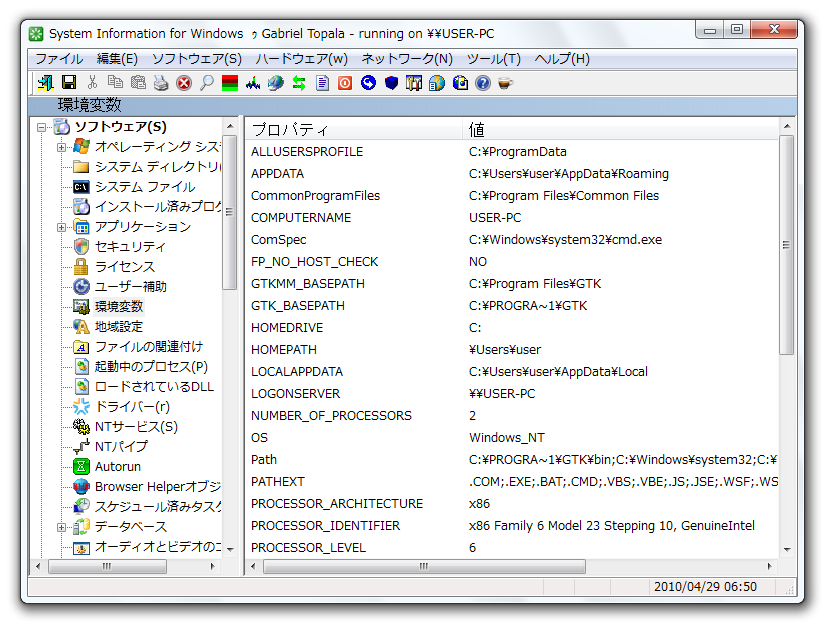The image size is (828, 628).
Task: Click the graph spikes monitor icon
Action: point(253,83)
